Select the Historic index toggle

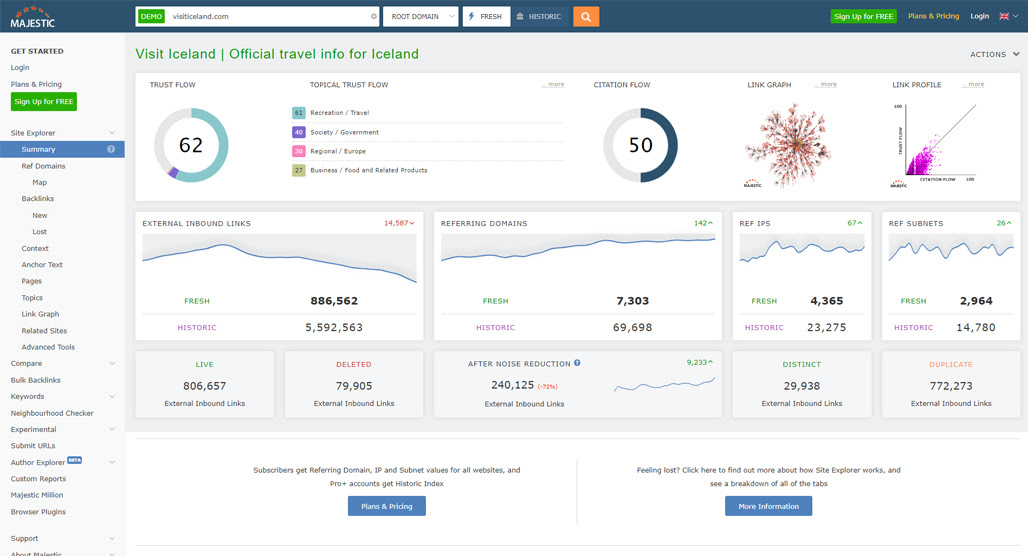pyautogui.click(x=539, y=16)
